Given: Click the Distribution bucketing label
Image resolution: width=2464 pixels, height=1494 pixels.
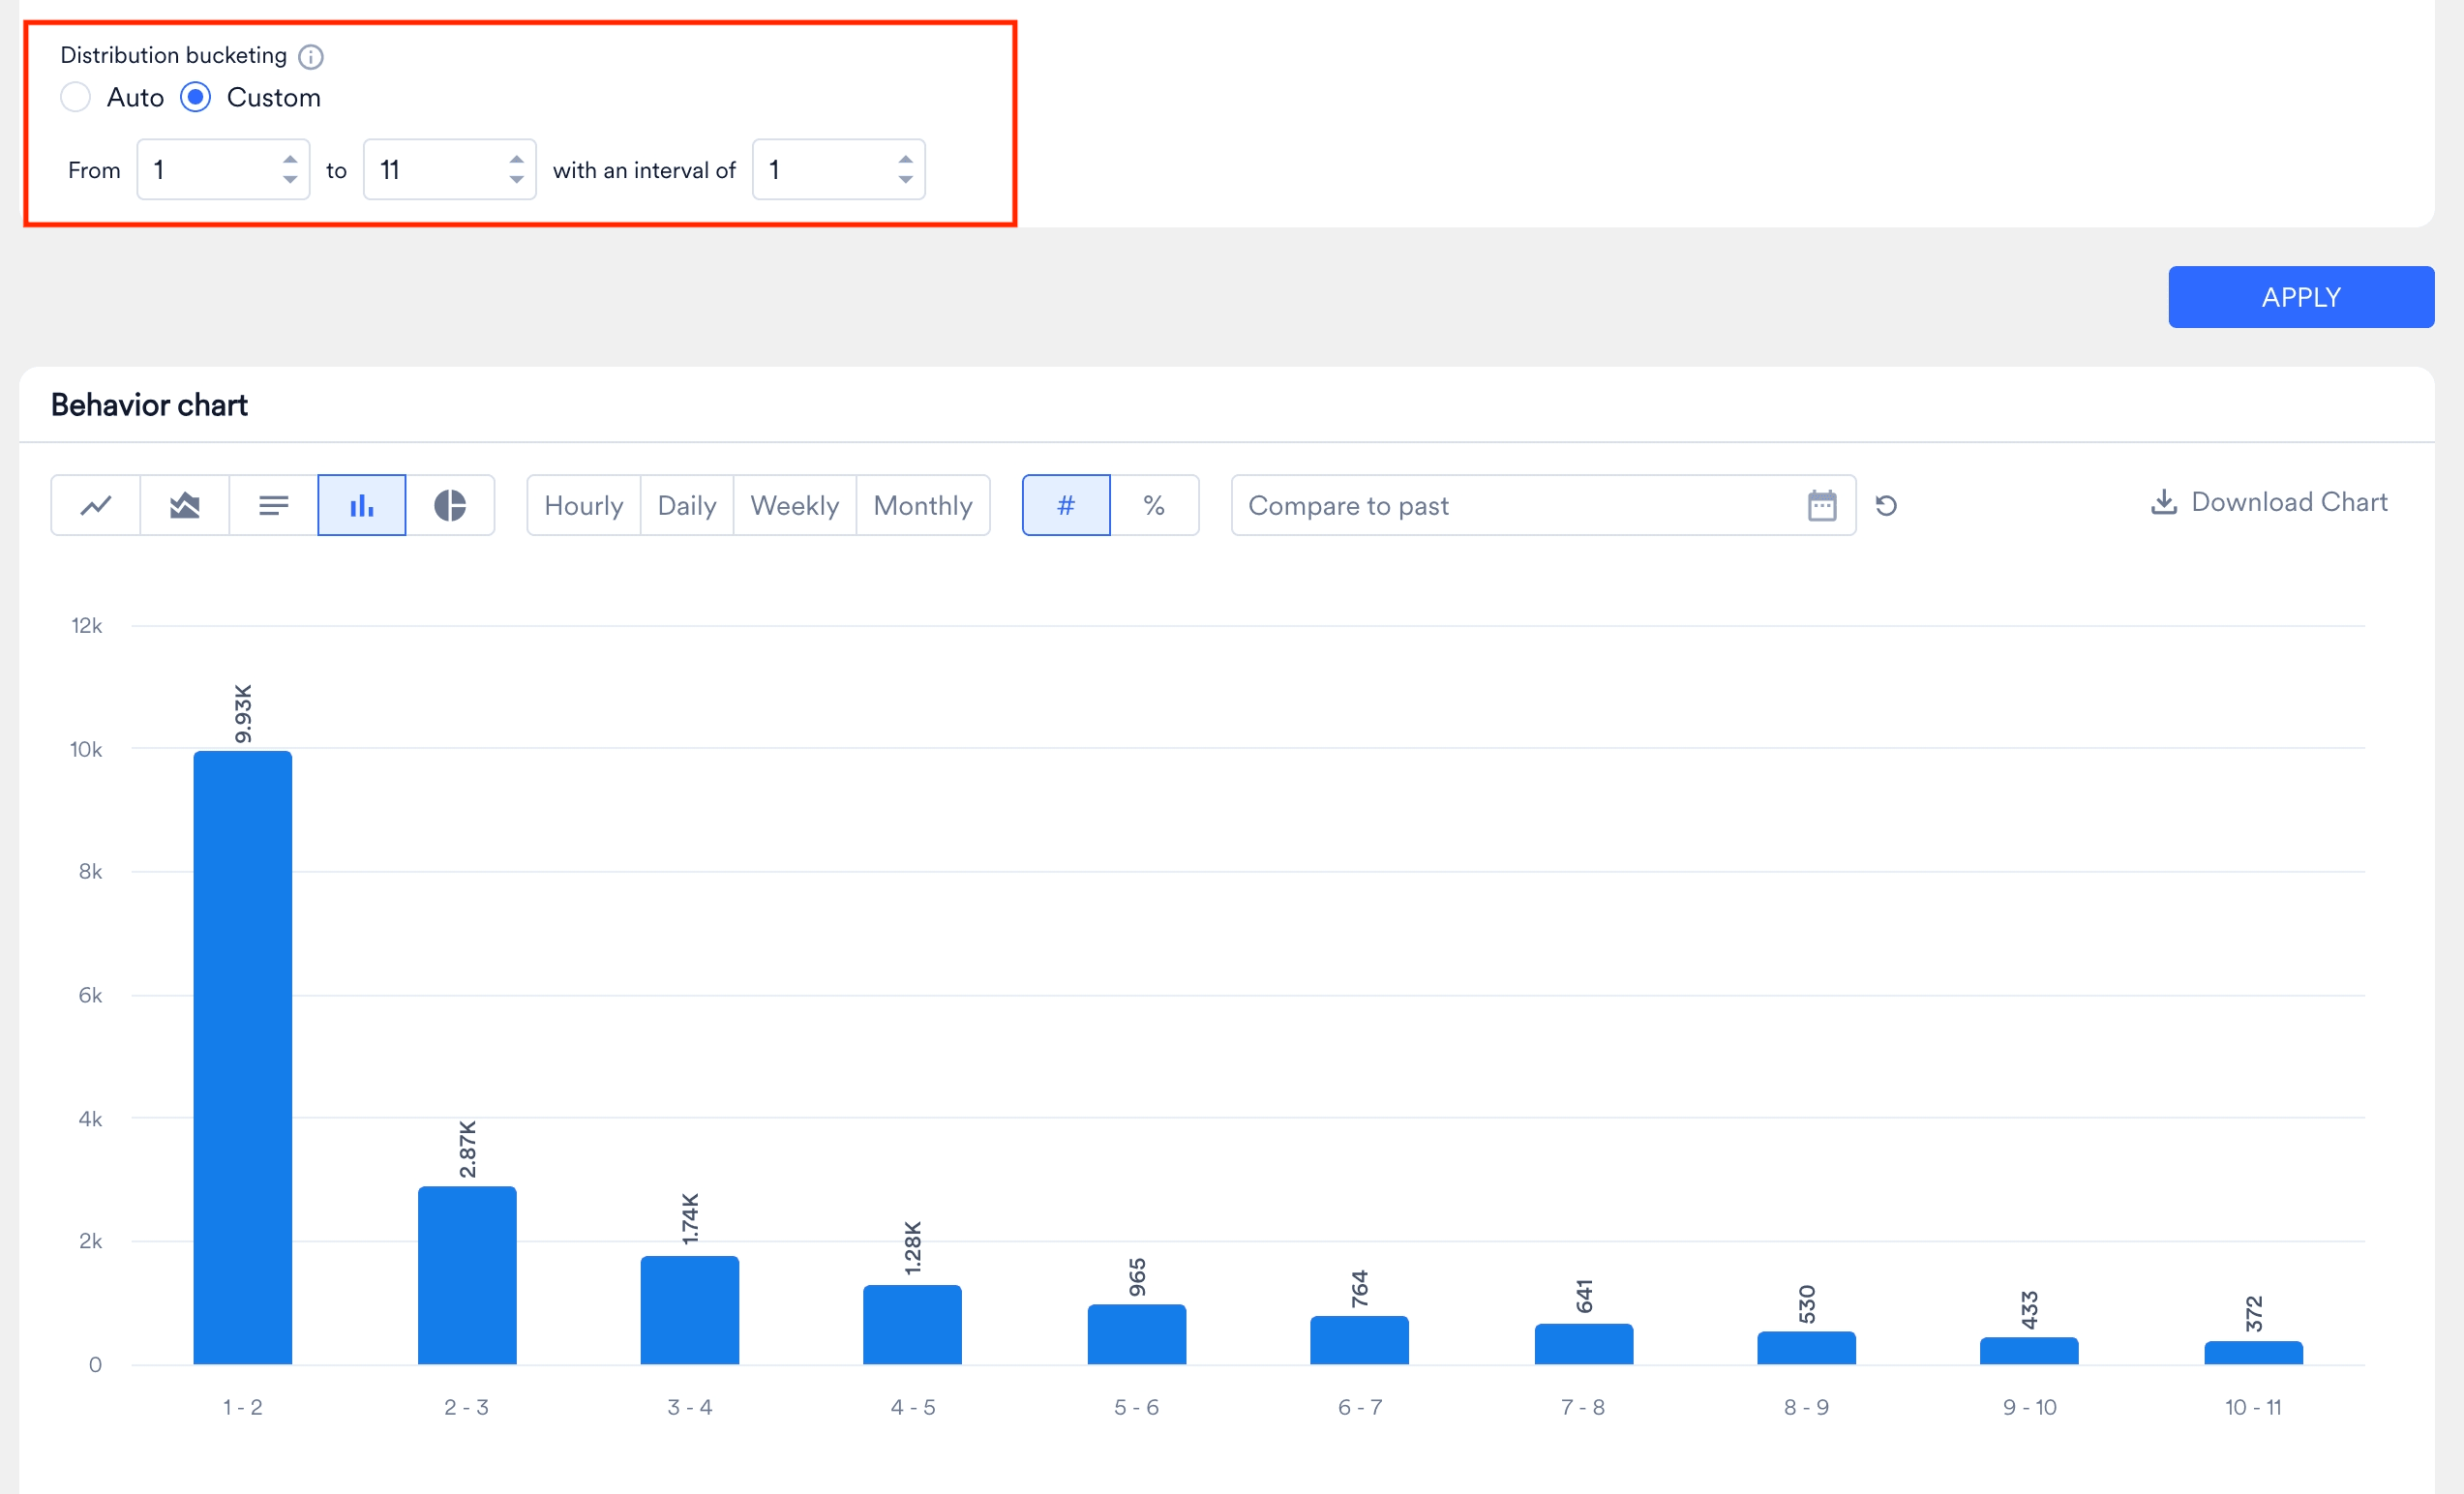Looking at the screenshot, I should pyautogui.click(x=173, y=55).
